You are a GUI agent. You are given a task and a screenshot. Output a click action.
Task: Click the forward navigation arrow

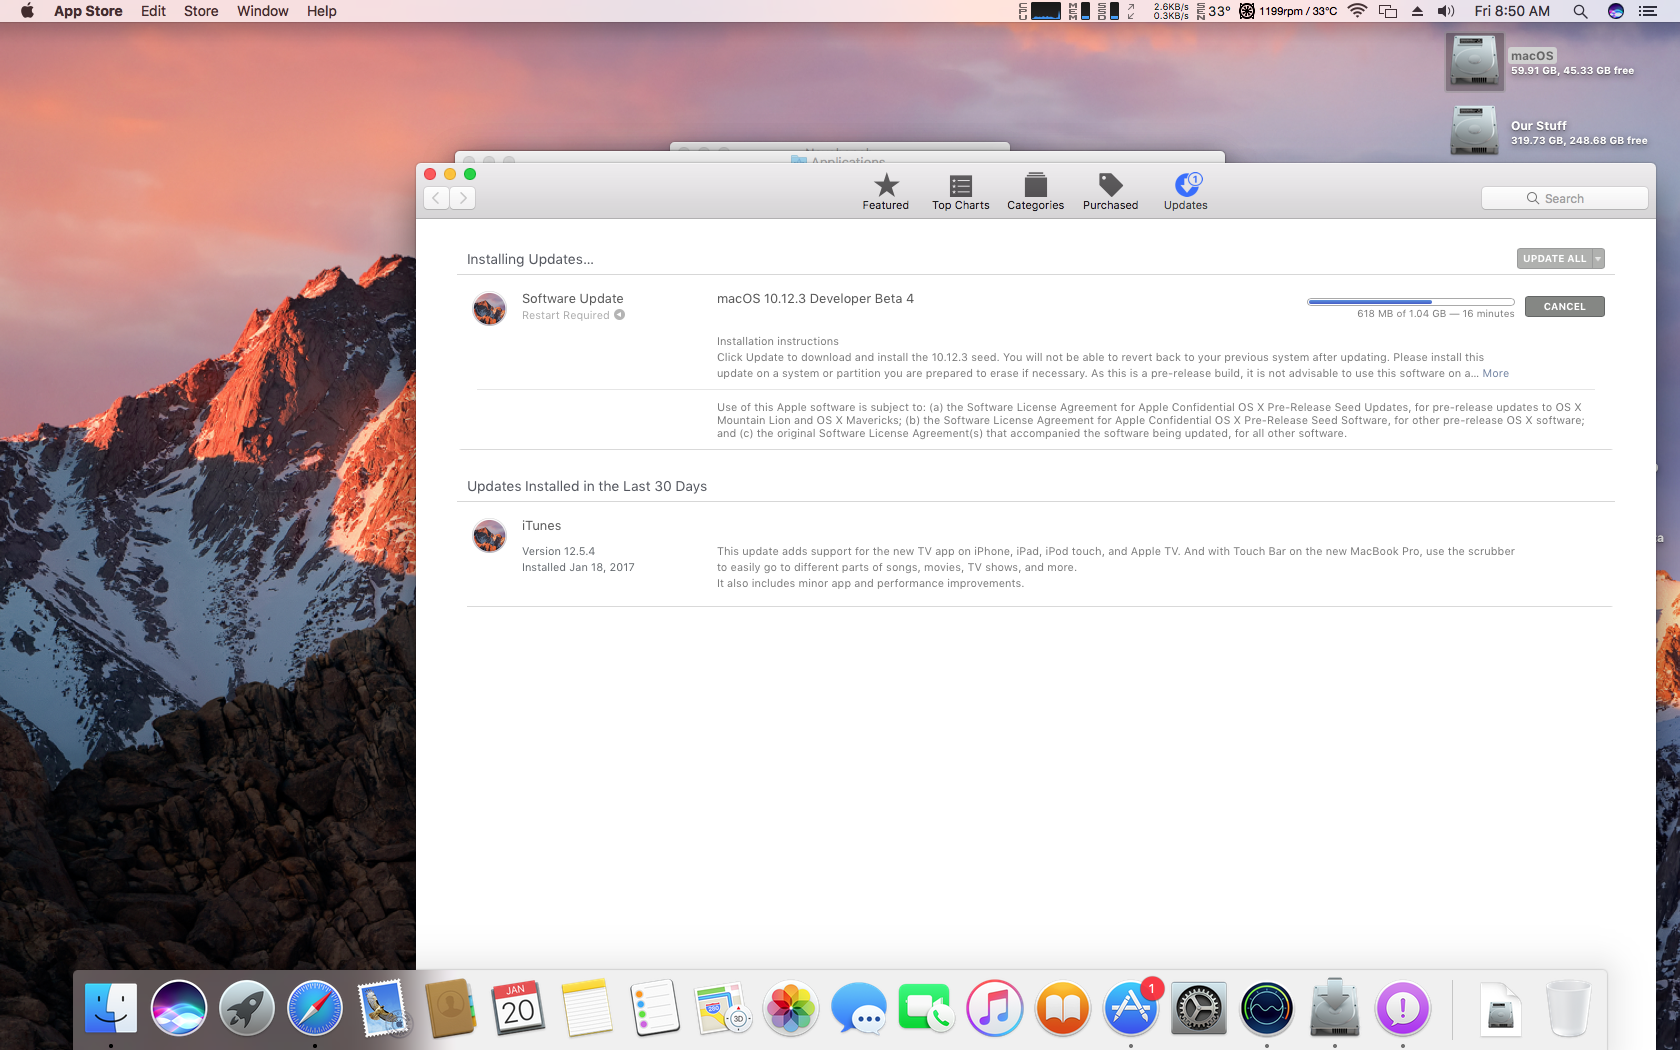coord(462,198)
